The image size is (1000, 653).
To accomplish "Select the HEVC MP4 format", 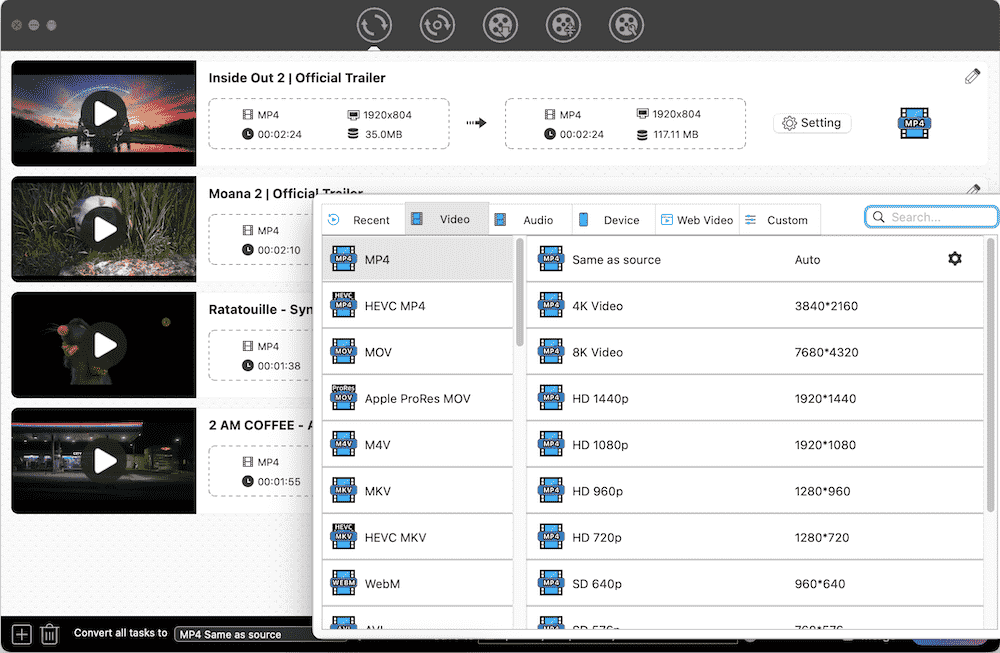I will (x=417, y=305).
